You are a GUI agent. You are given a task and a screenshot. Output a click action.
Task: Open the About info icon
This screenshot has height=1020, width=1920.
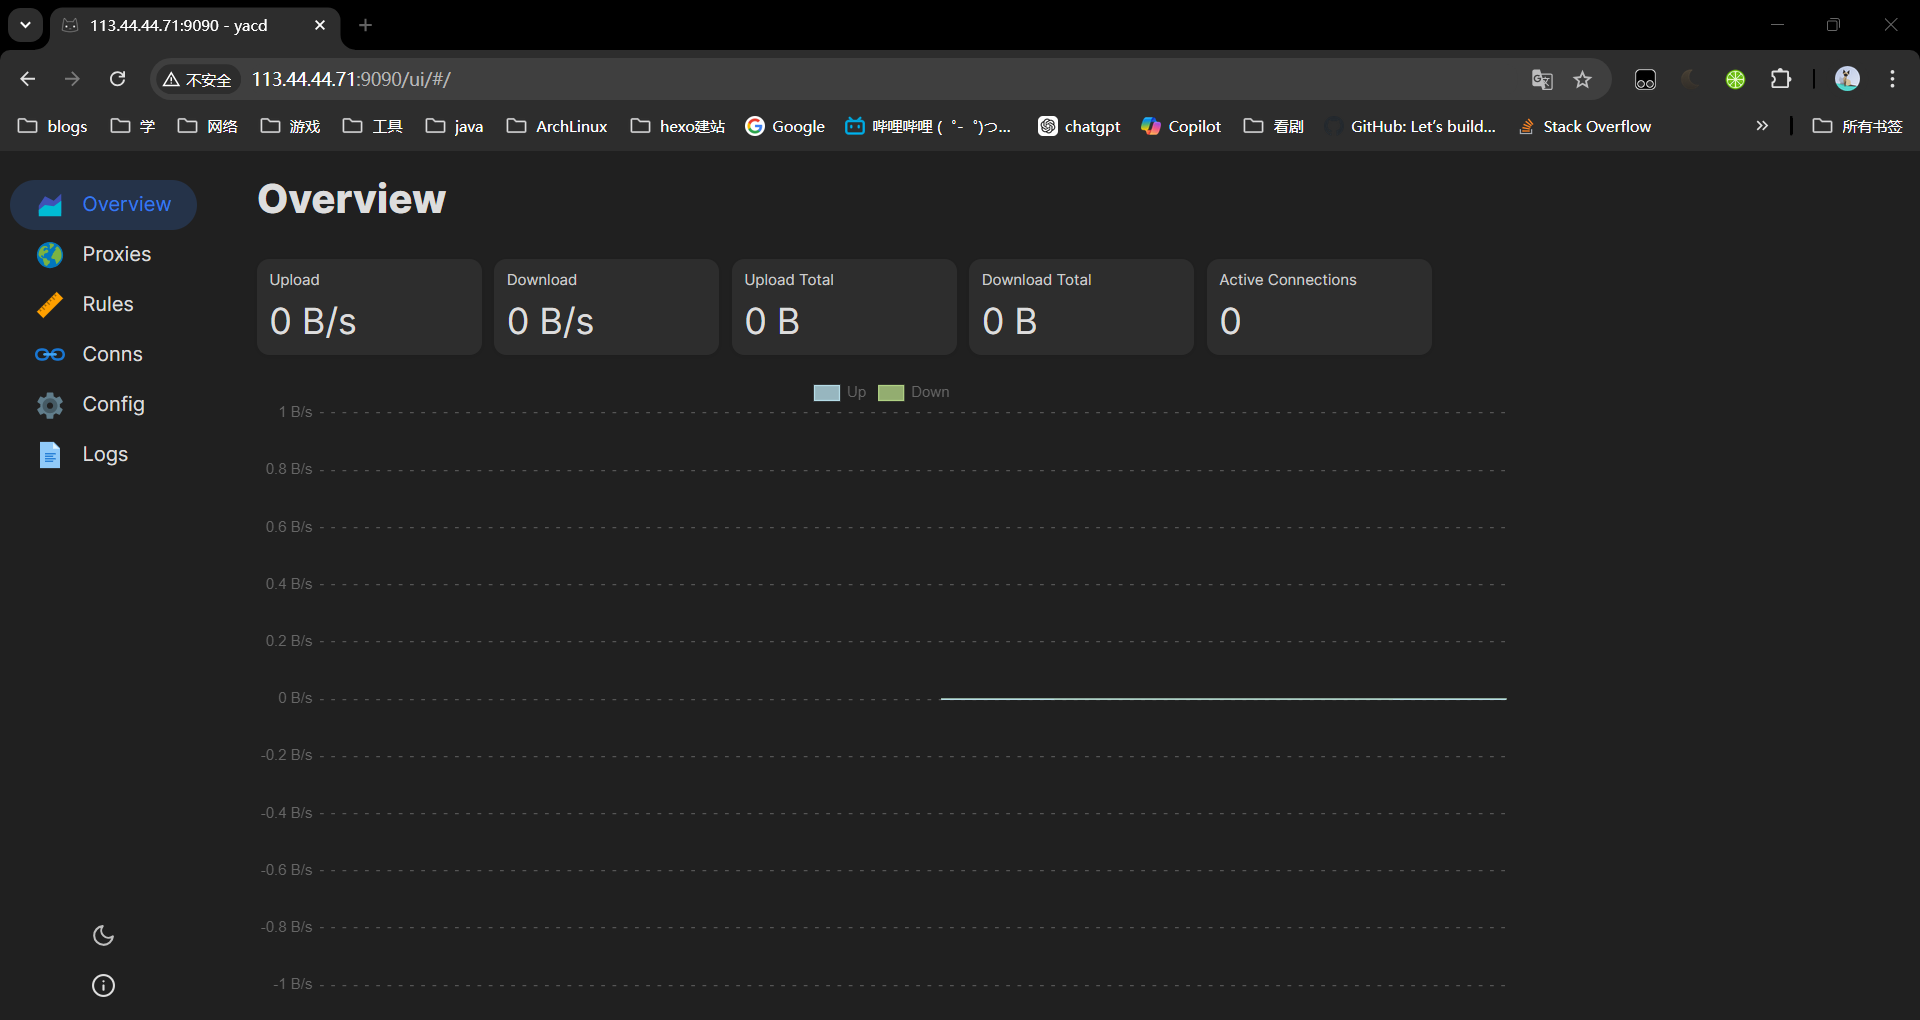tap(103, 985)
